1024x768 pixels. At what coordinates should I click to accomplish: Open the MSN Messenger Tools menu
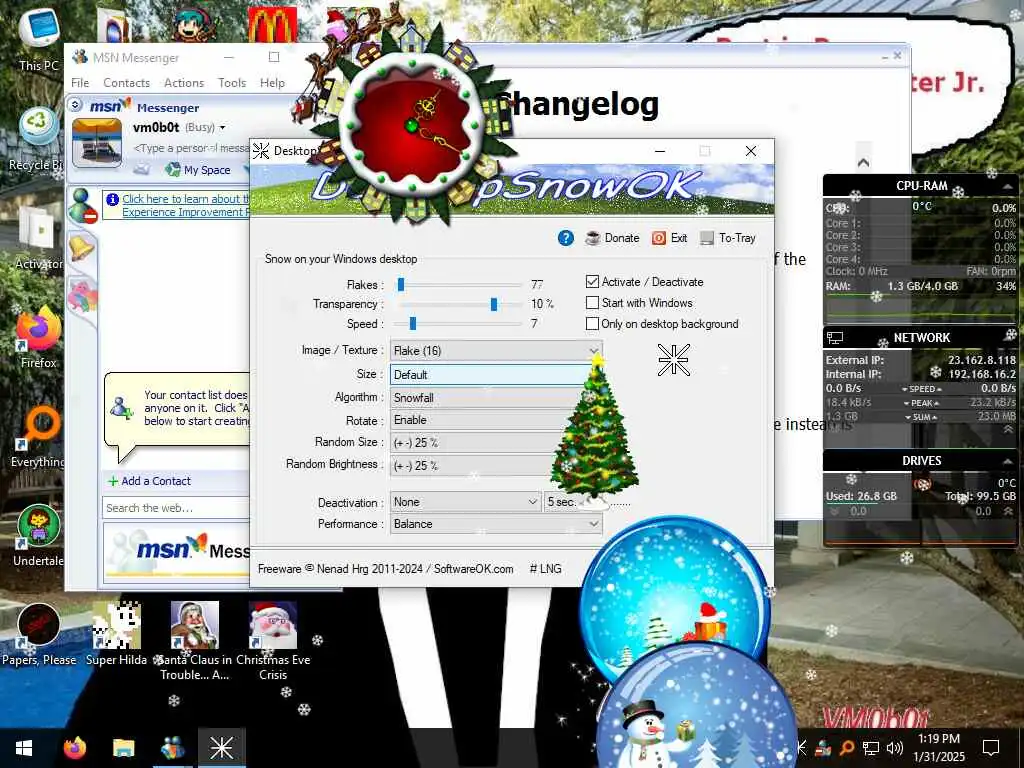pos(232,83)
